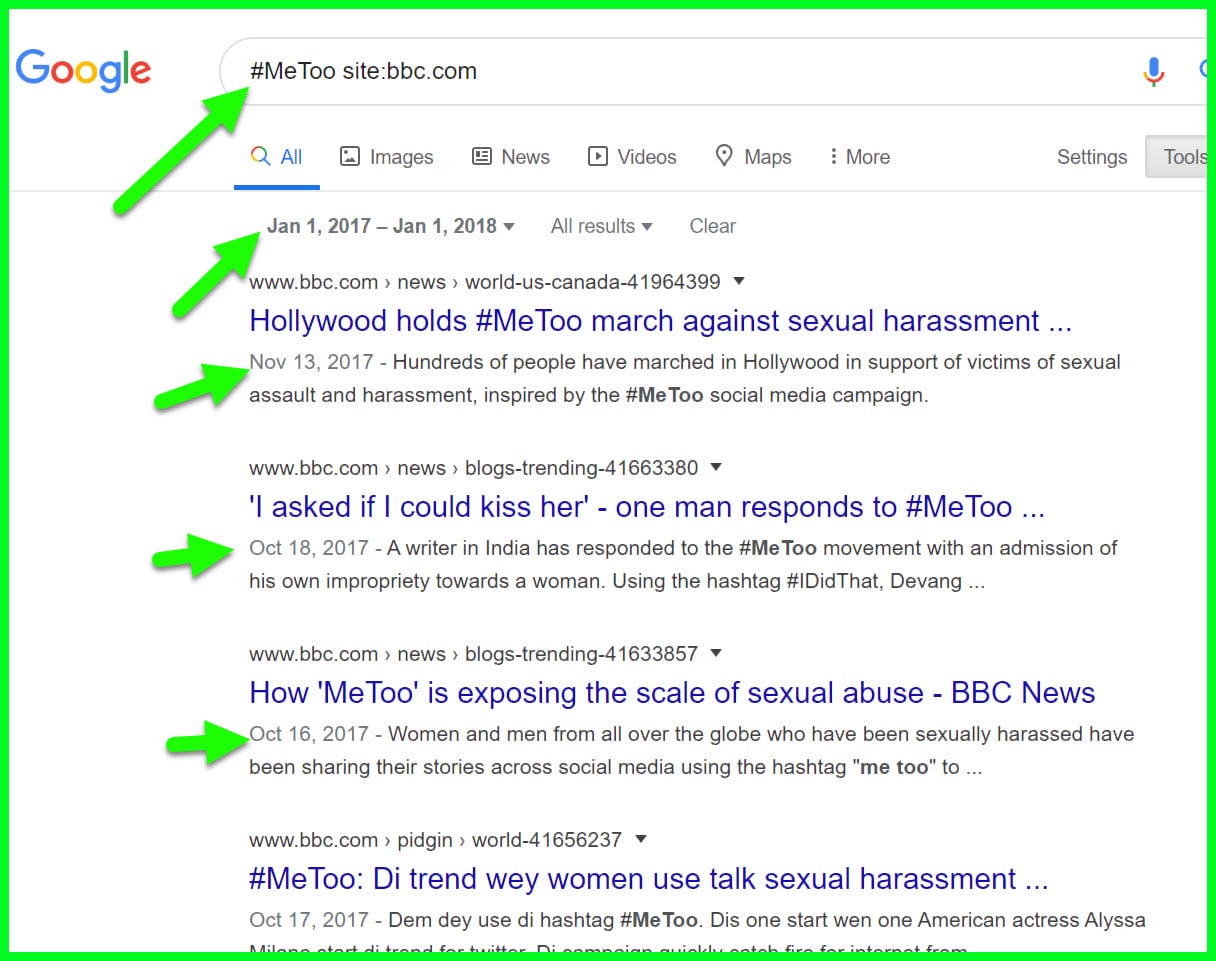
Task: Select the All results tab
Action: [x=277, y=157]
